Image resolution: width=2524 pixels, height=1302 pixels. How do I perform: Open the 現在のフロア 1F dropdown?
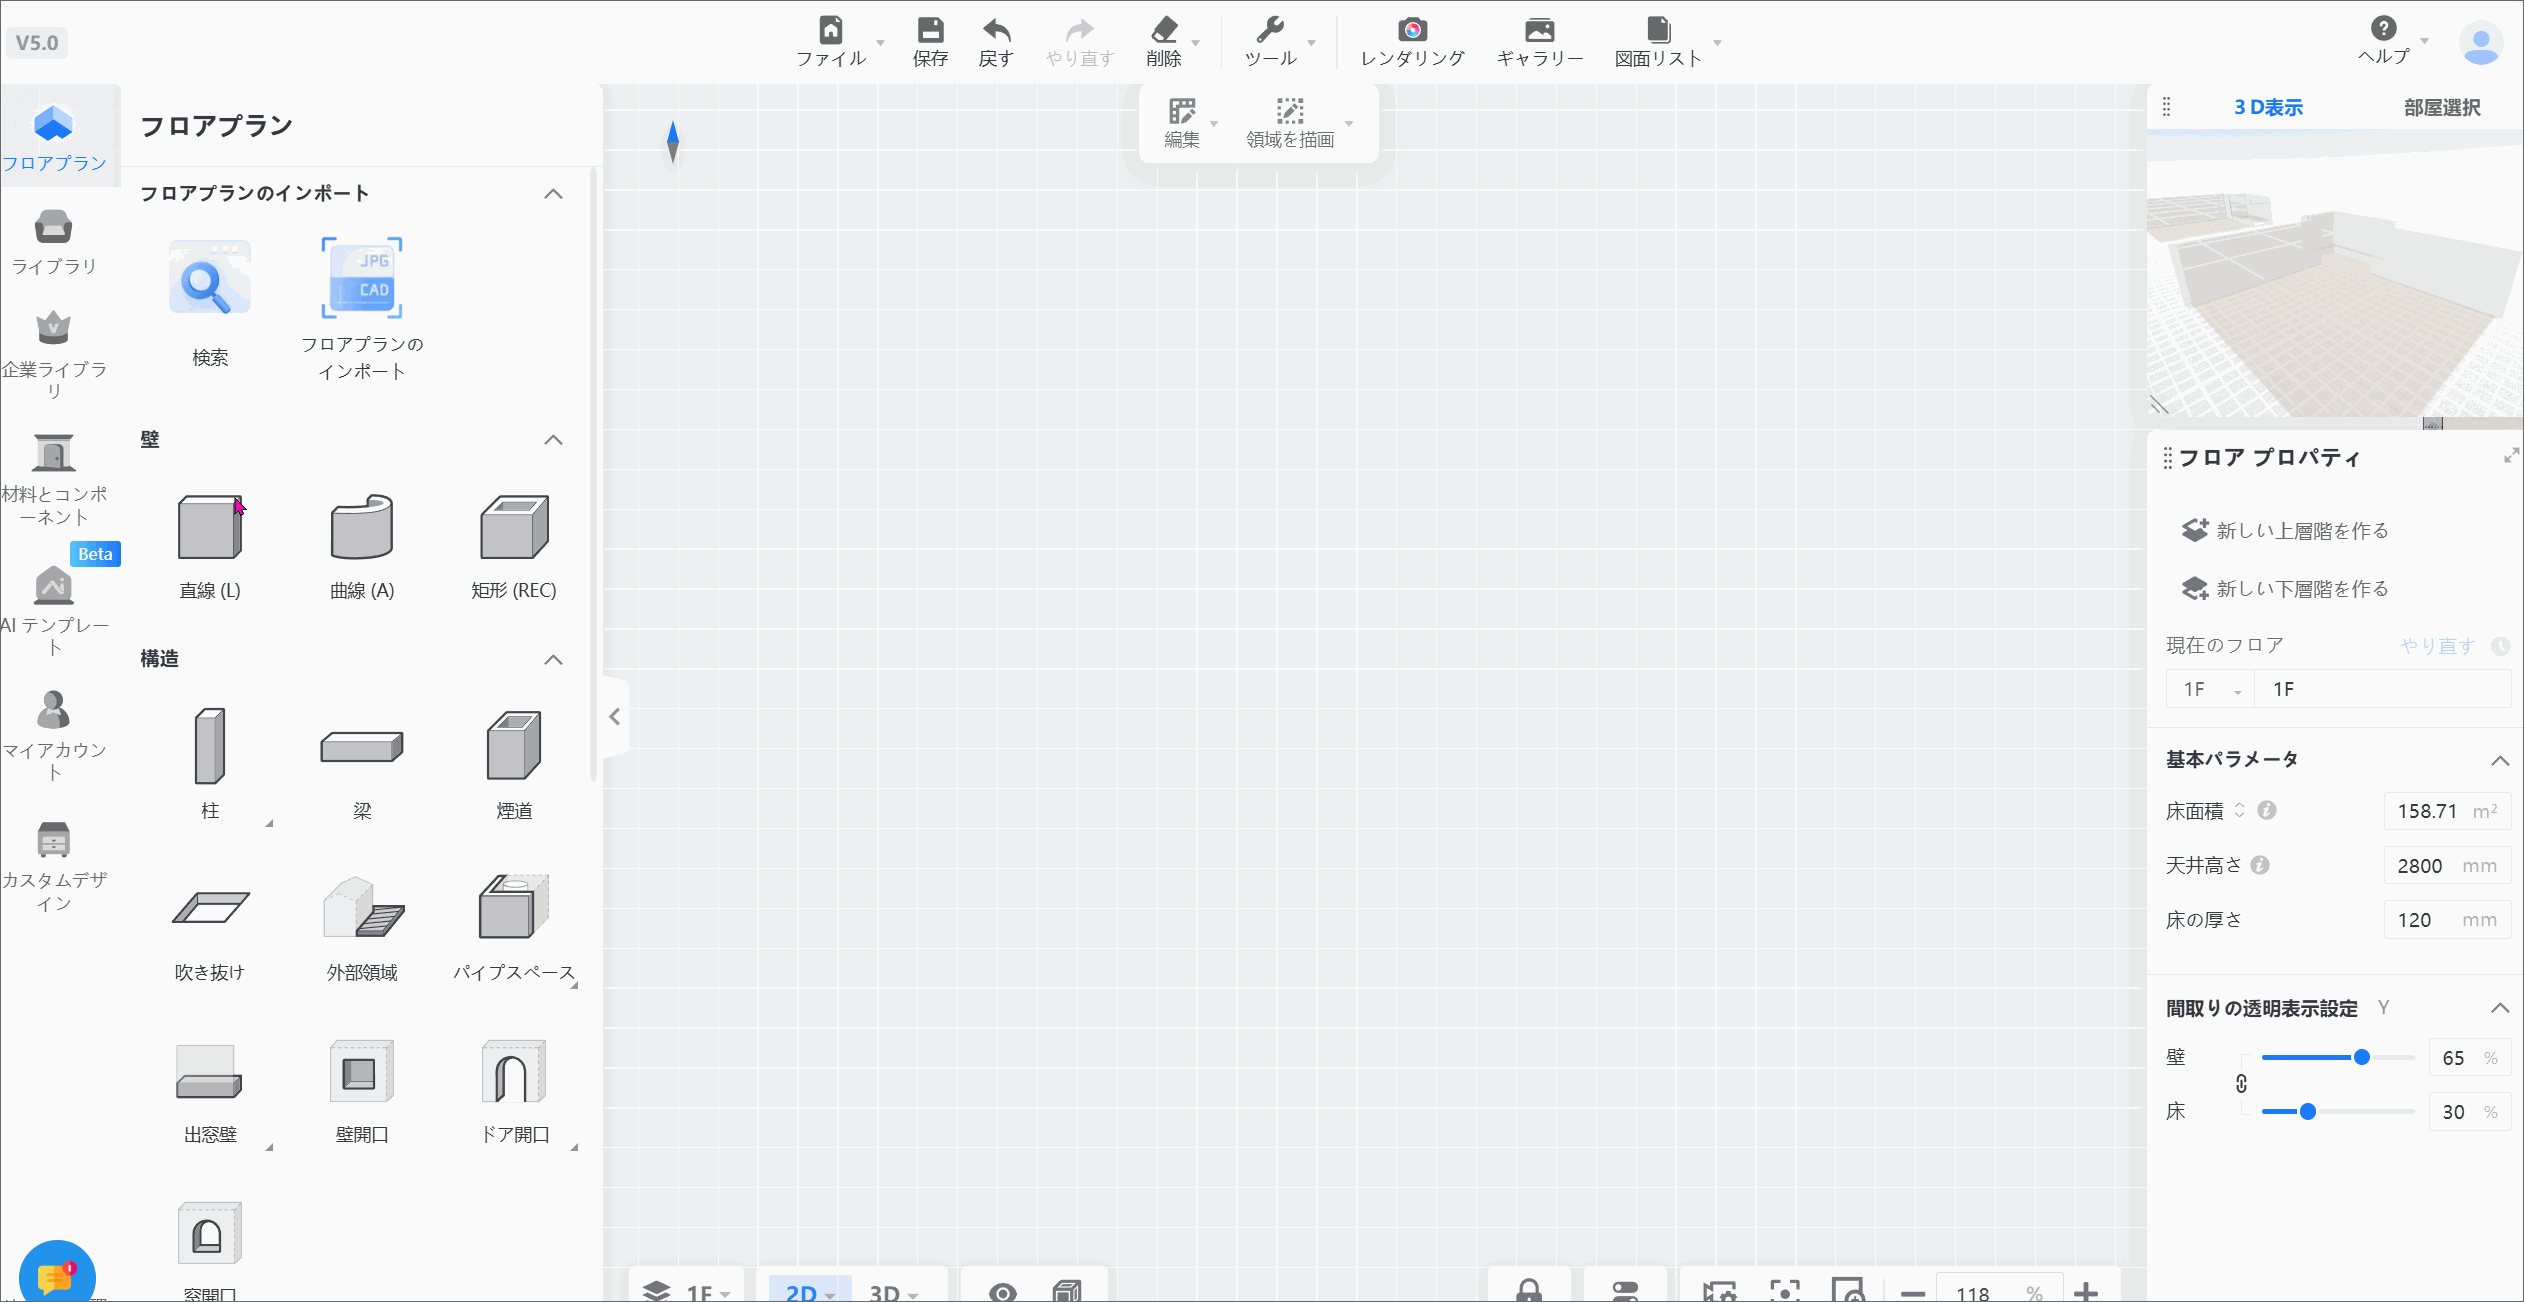coord(2211,689)
